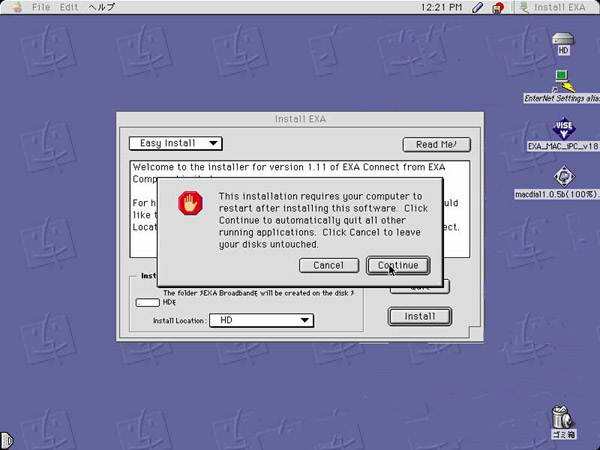Viewport: 600px width, 450px height.
Task: Collapse the control strip tab at bottom-left
Action: pyautogui.click(x=5, y=439)
